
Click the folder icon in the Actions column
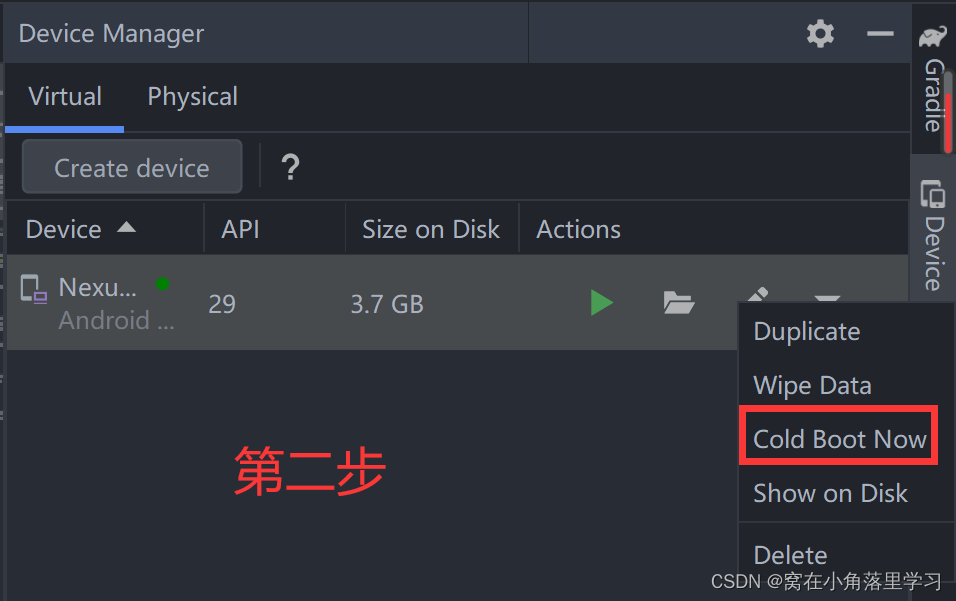679,303
